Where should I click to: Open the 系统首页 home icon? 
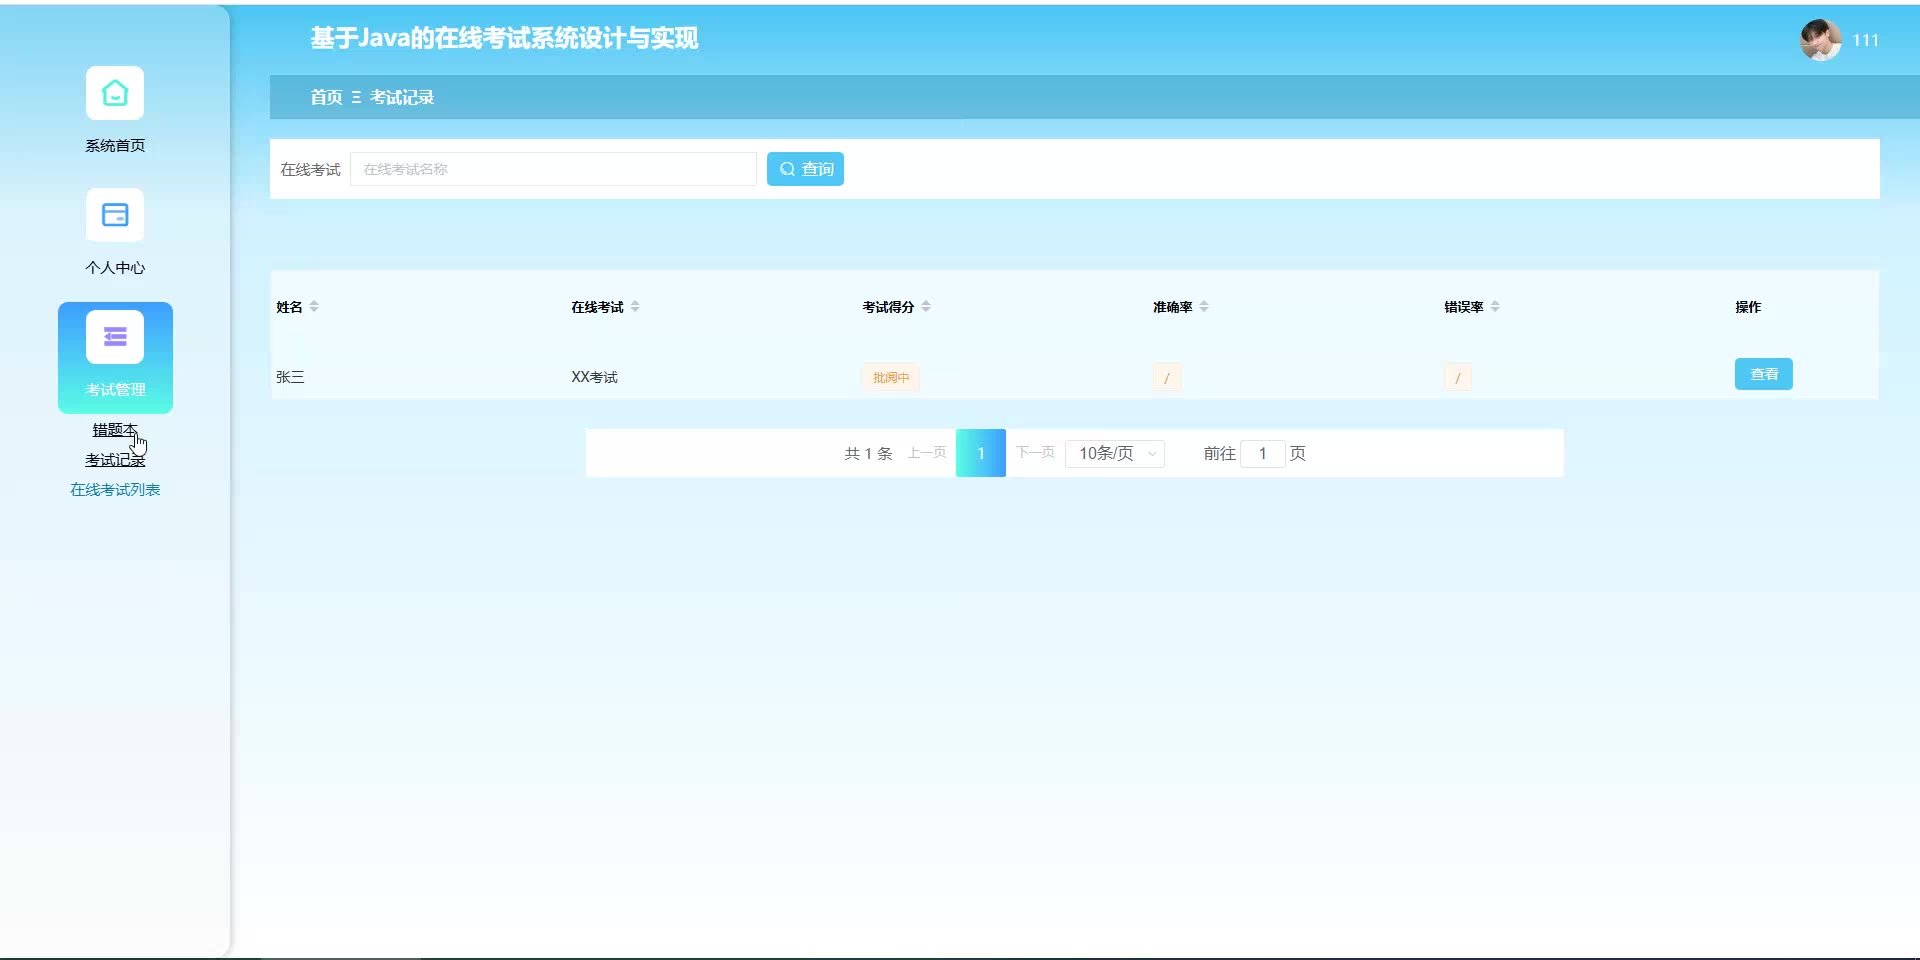[115, 93]
